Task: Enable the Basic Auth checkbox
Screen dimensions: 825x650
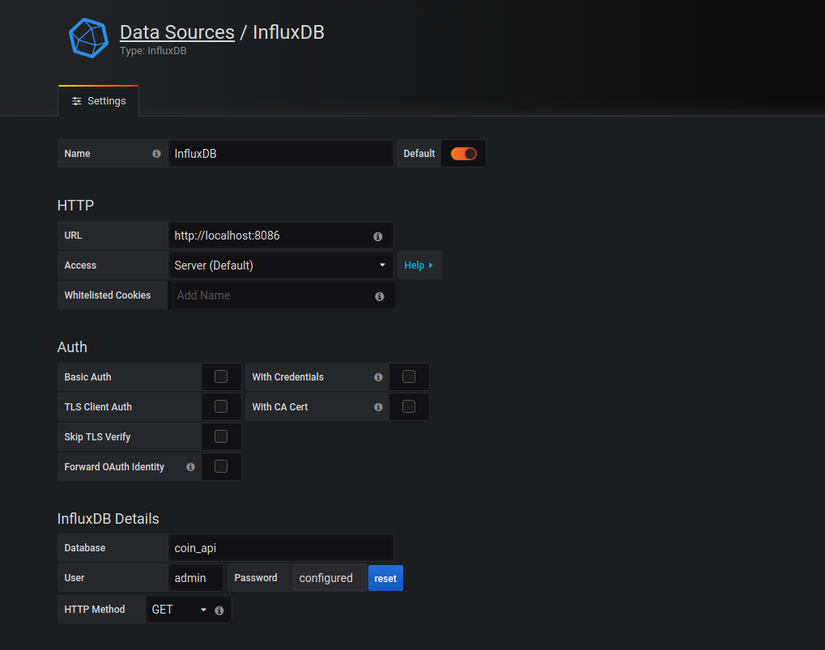Action: [x=221, y=377]
